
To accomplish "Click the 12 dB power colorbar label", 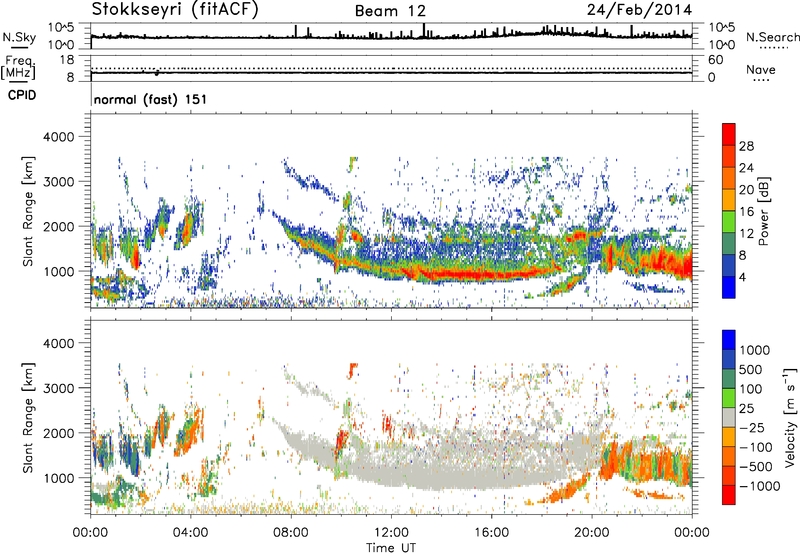I will point(746,234).
